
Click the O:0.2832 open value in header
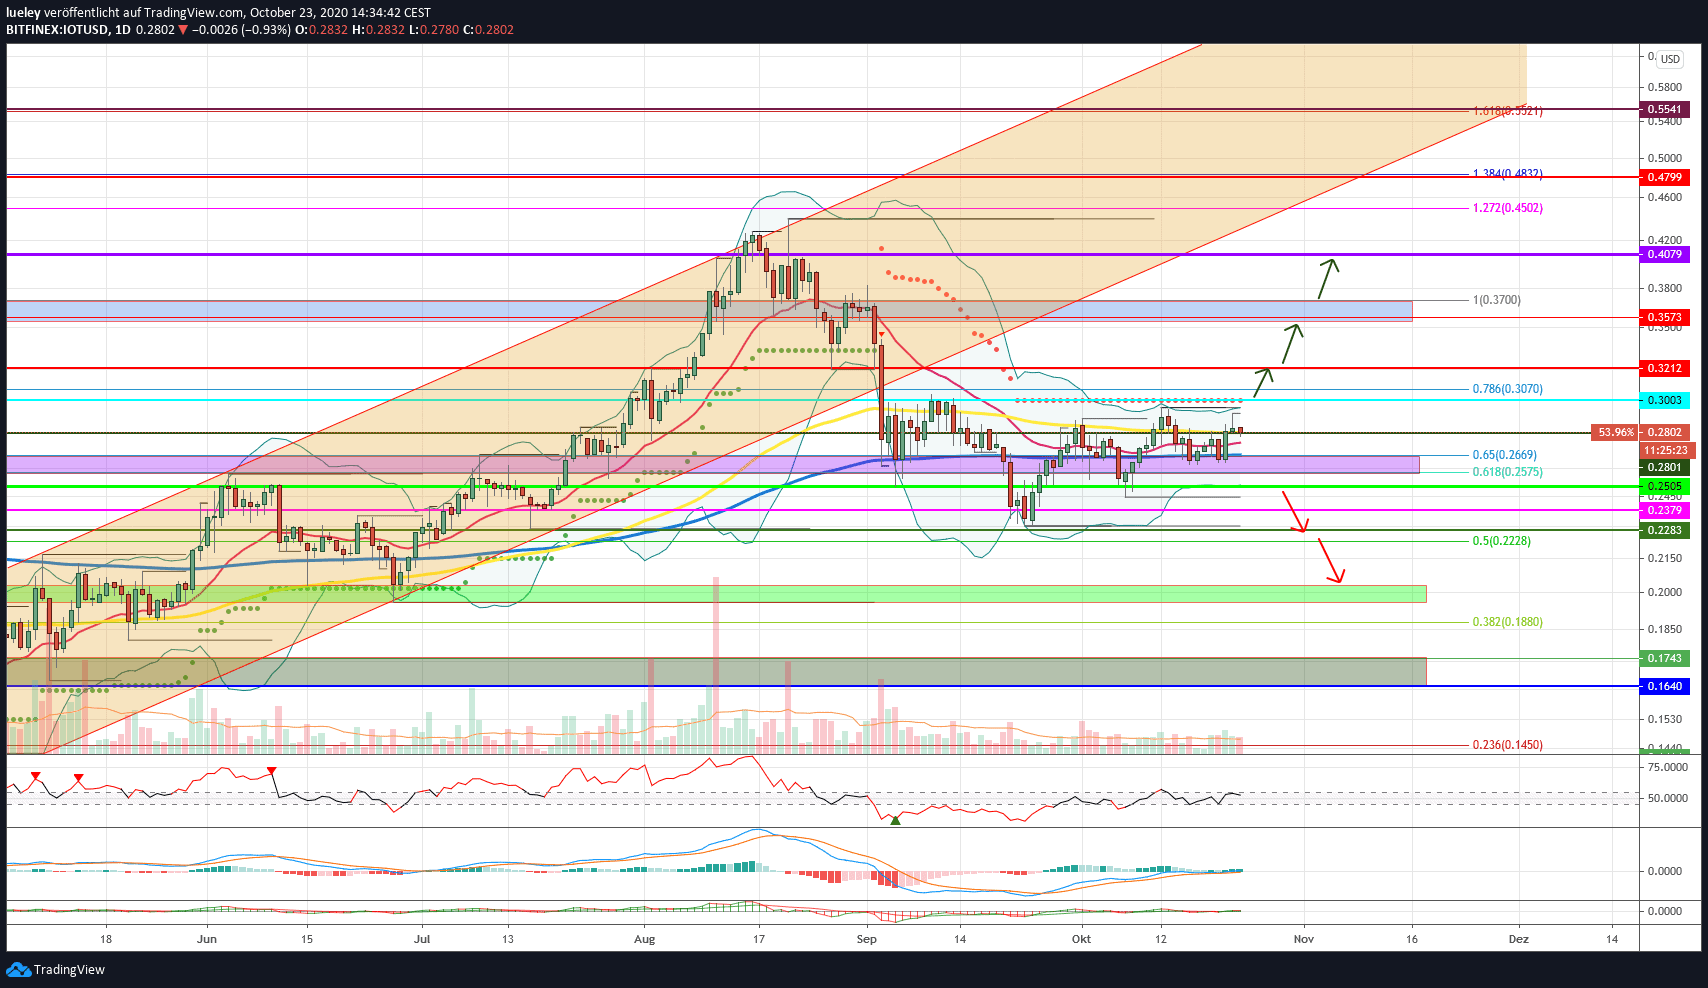[x=322, y=30]
